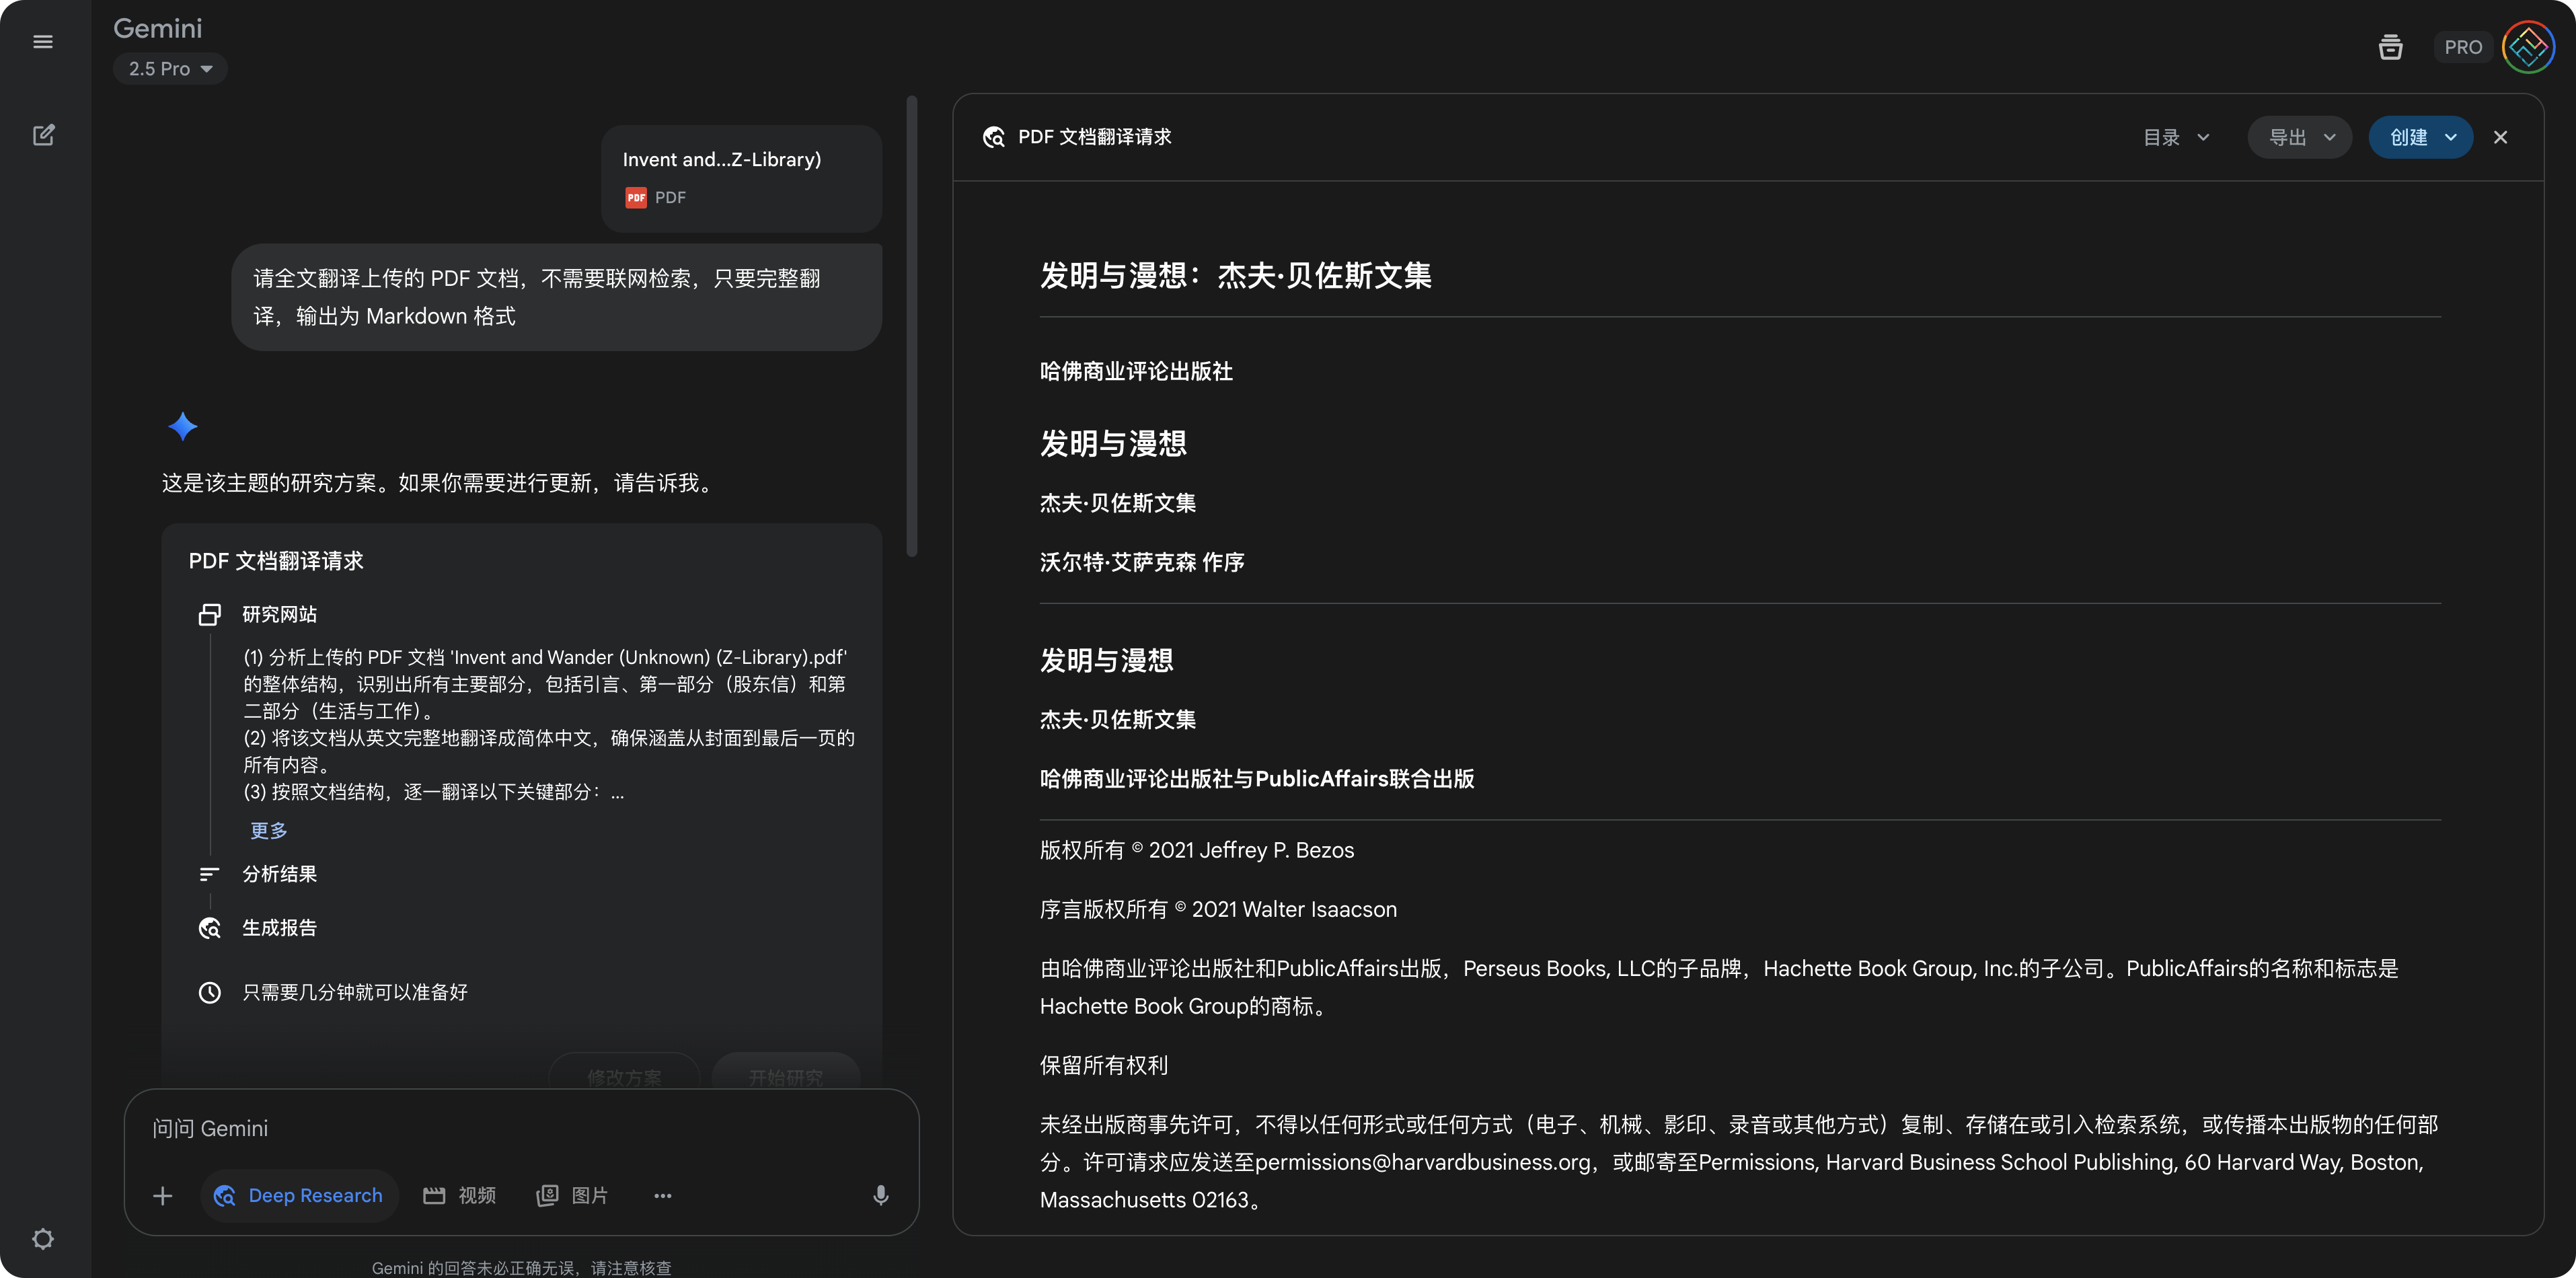The image size is (2576, 1278).
Task: Select the 图片 tool chip
Action: [572, 1195]
